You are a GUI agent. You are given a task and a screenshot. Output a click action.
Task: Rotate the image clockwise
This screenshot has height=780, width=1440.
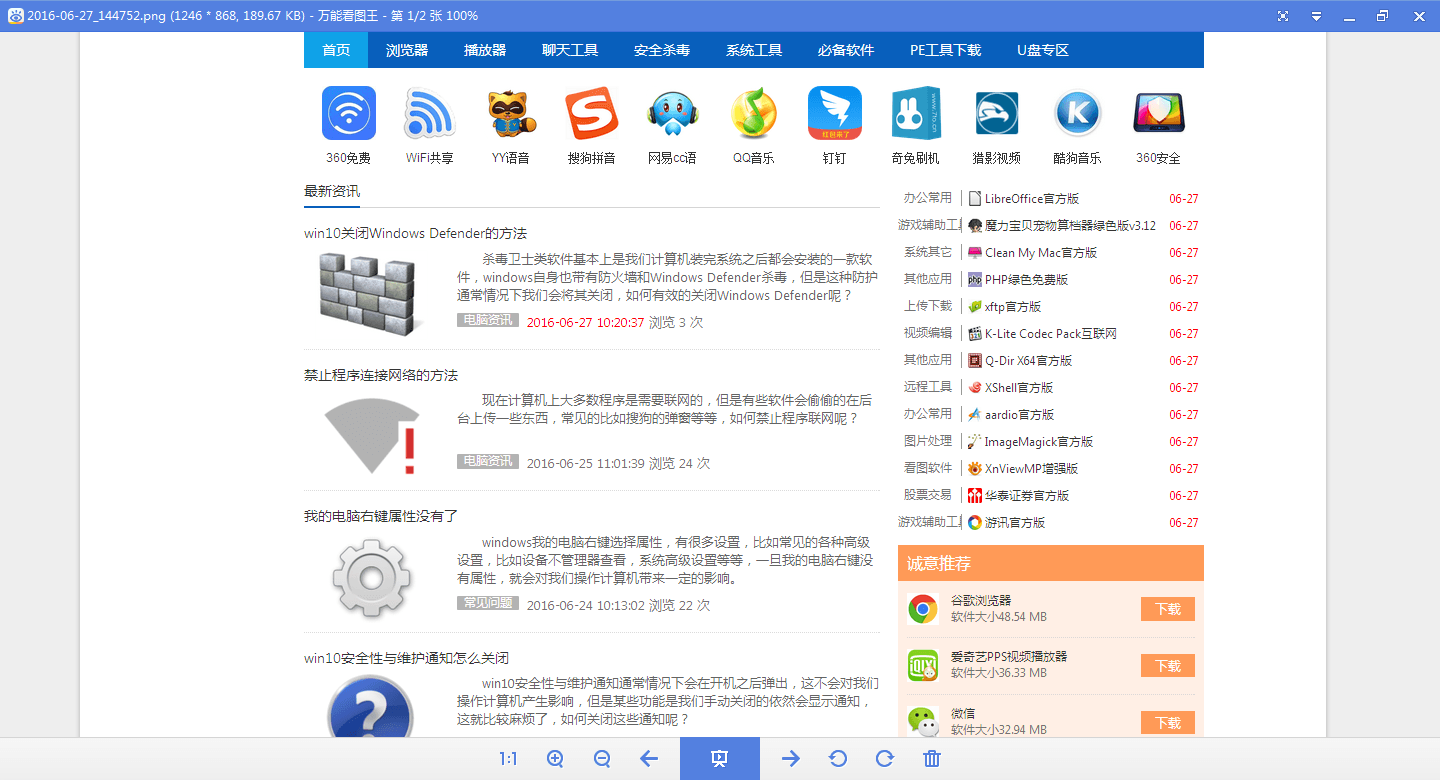[x=885, y=759]
